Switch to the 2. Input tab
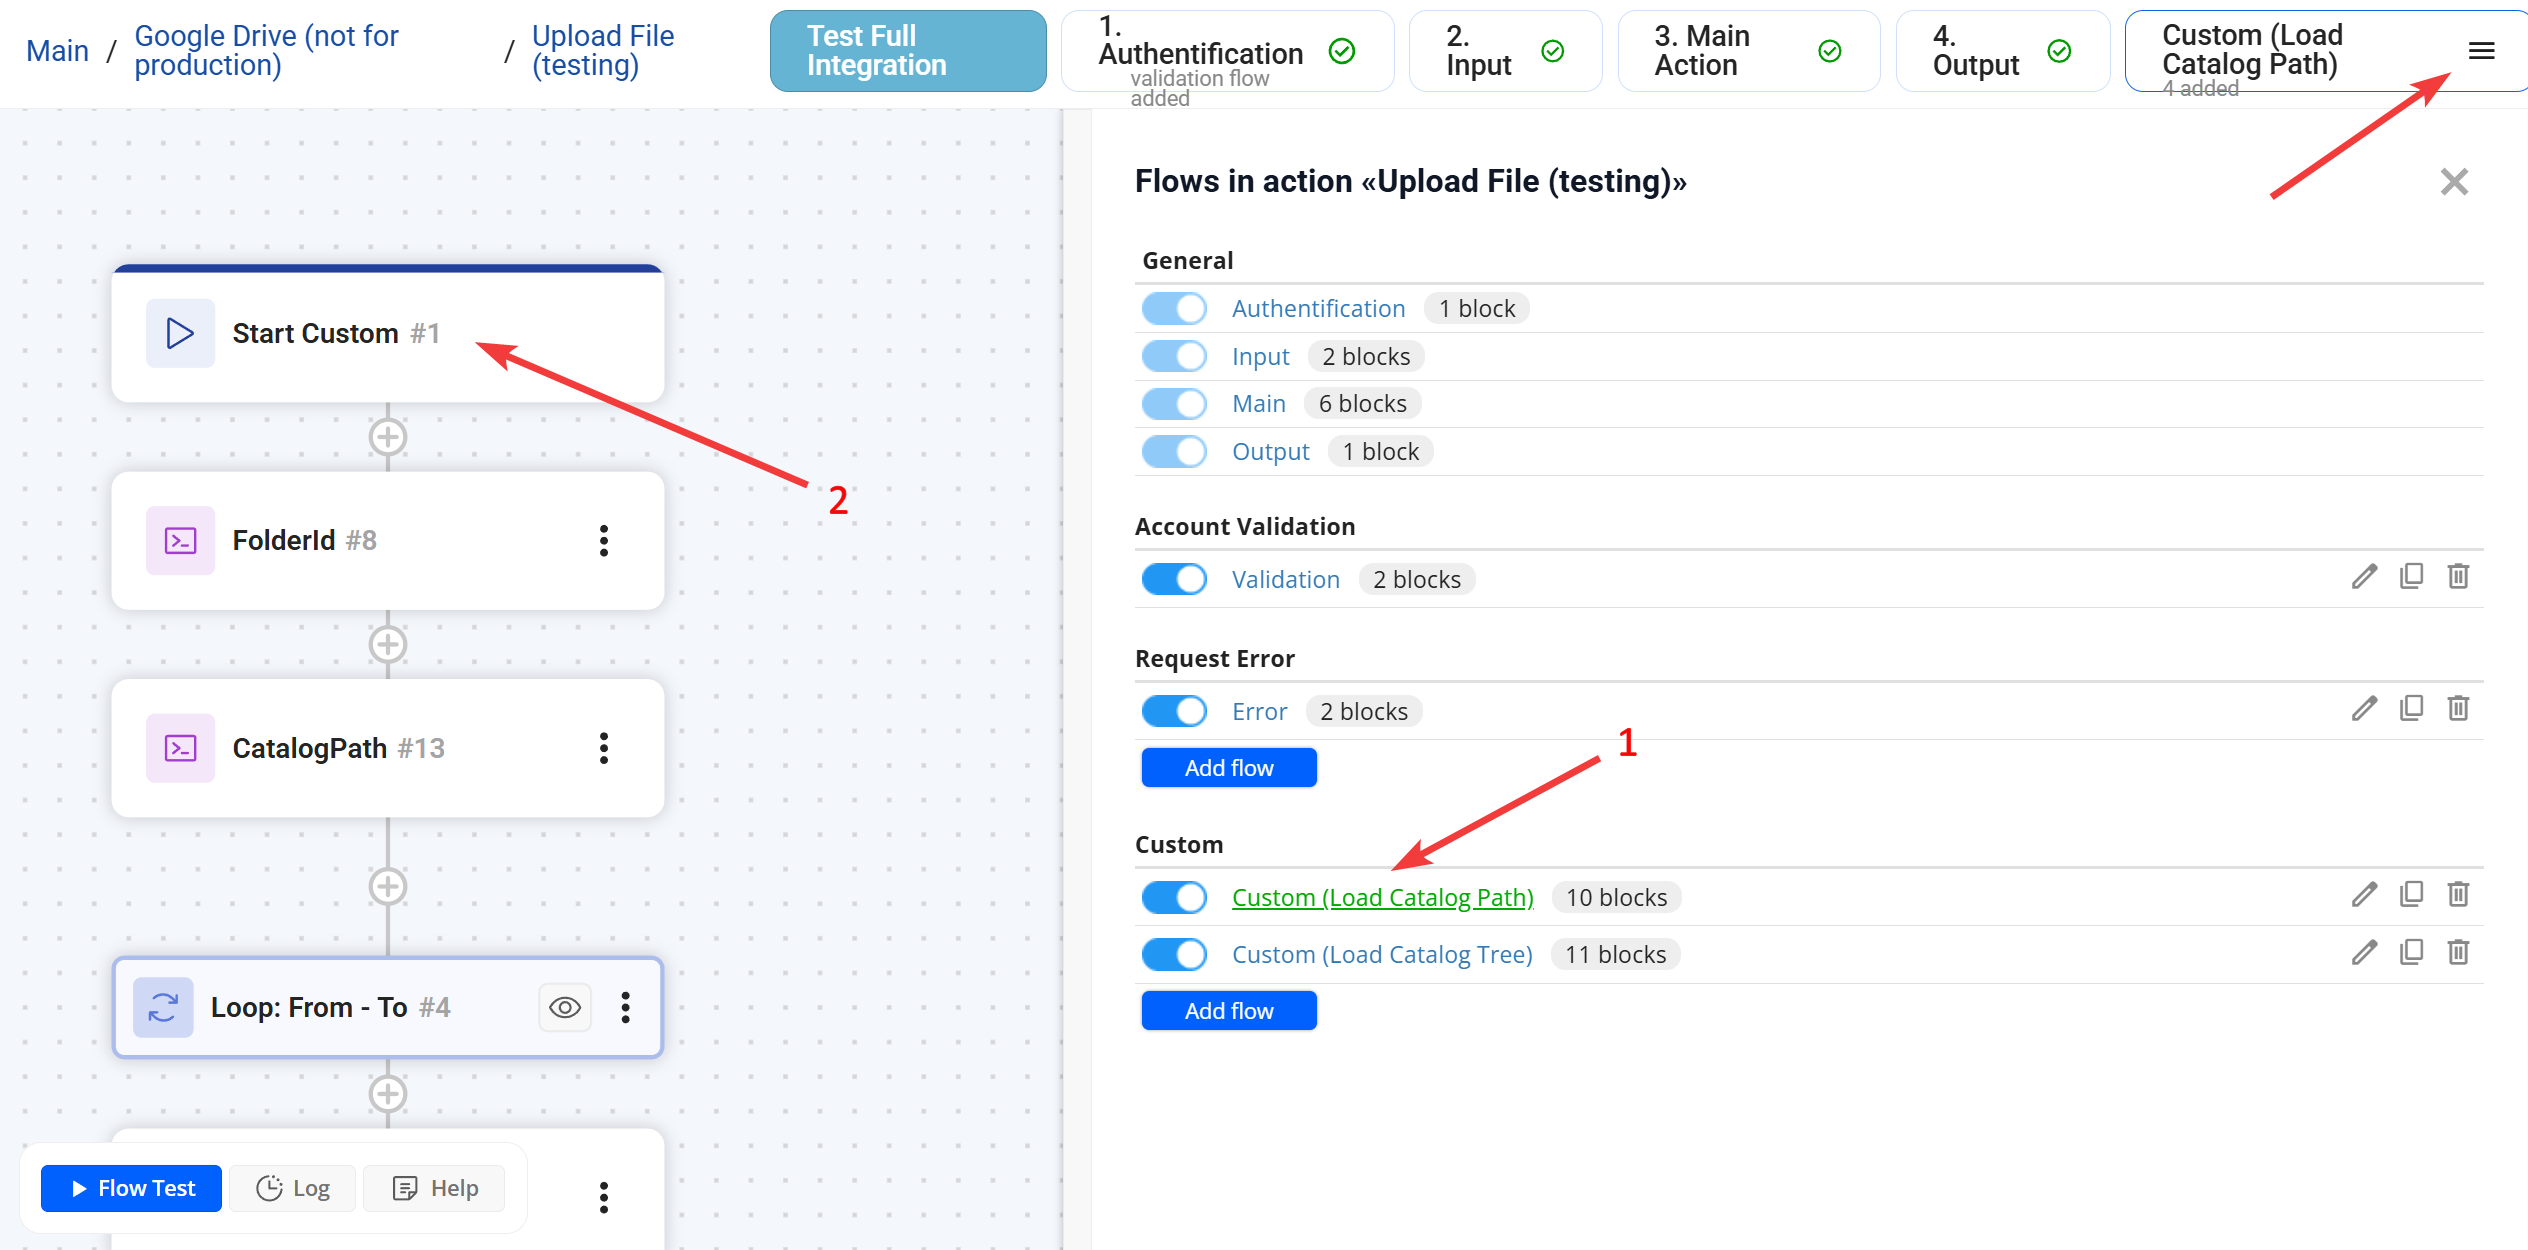Image resolution: width=2528 pixels, height=1250 pixels. coord(1500,50)
